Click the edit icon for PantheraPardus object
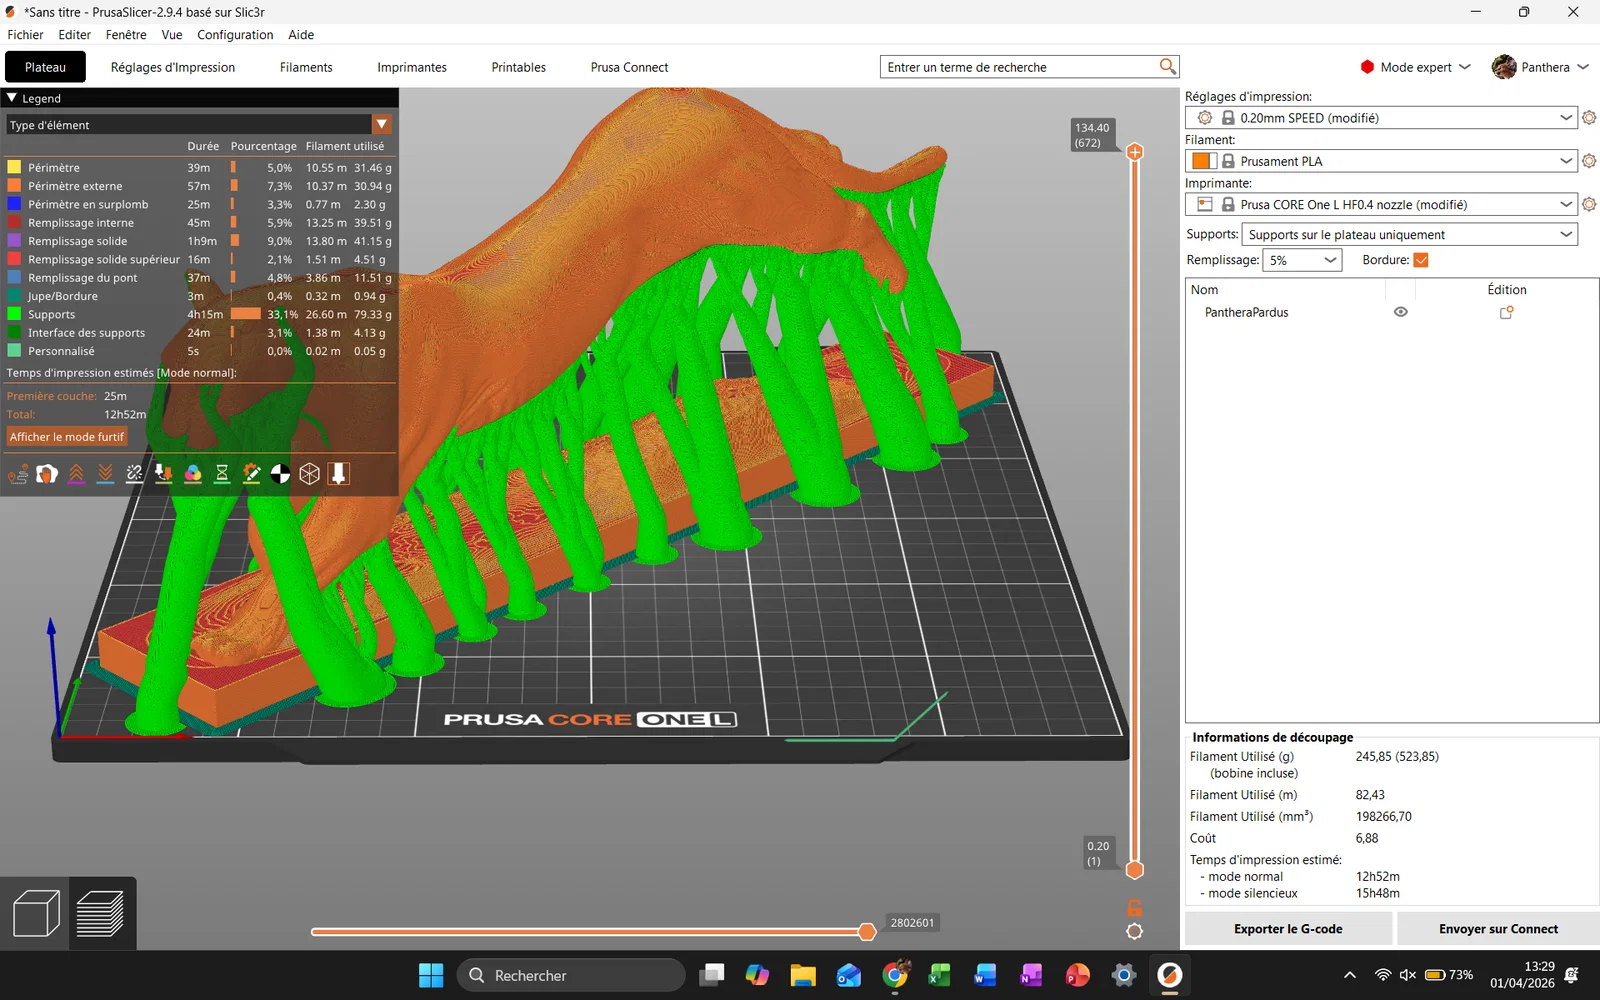The image size is (1600, 1000). coord(1507,312)
